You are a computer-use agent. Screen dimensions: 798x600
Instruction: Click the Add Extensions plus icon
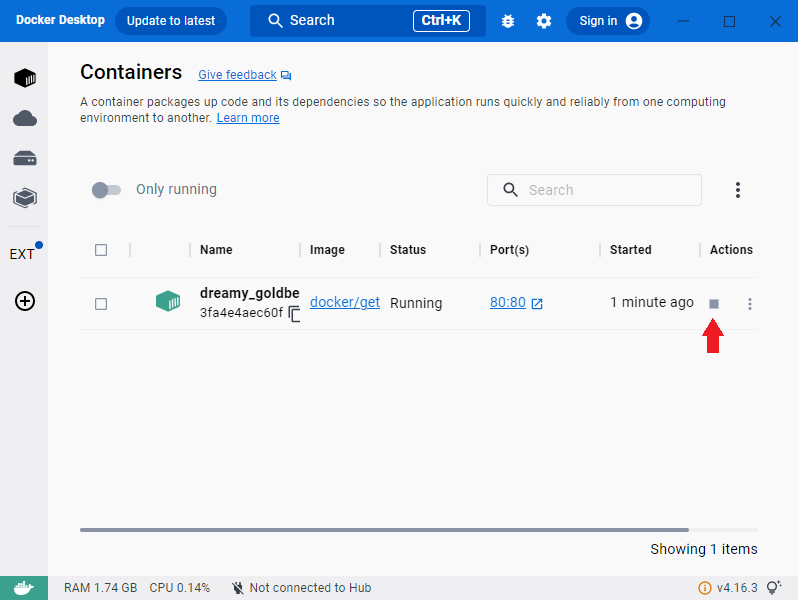pyautogui.click(x=24, y=301)
